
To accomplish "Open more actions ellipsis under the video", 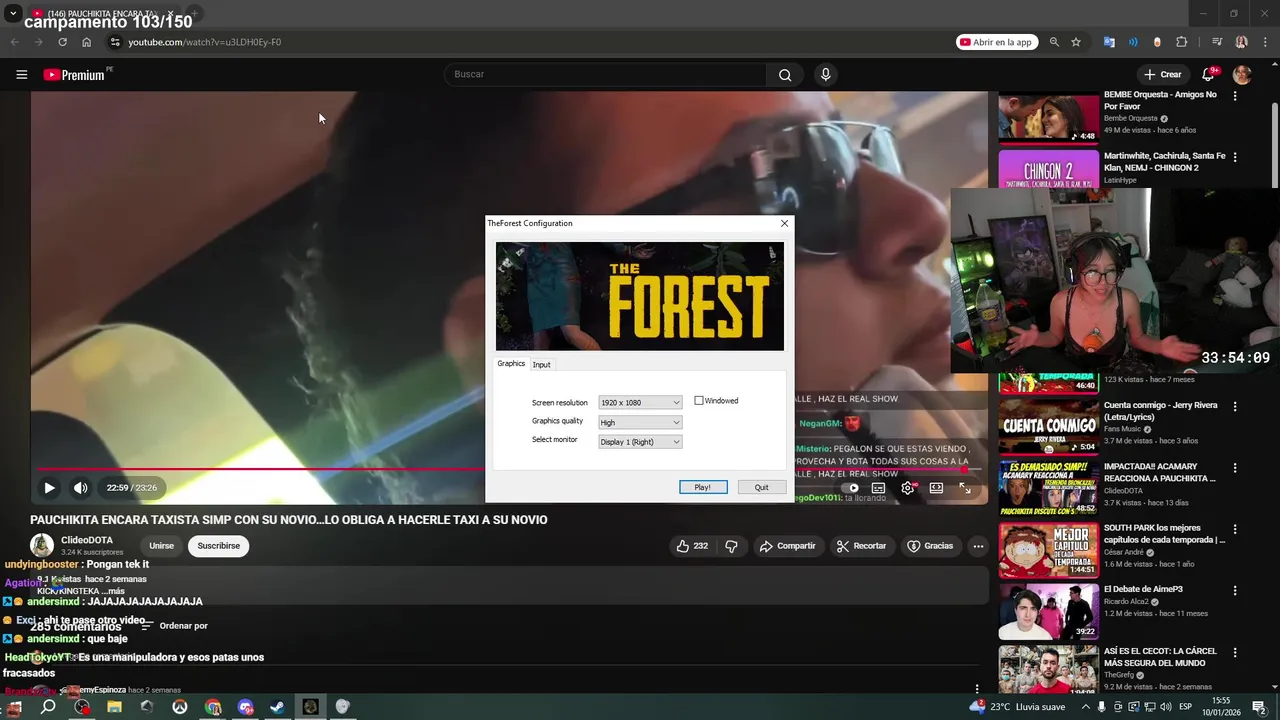I will tap(978, 546).
